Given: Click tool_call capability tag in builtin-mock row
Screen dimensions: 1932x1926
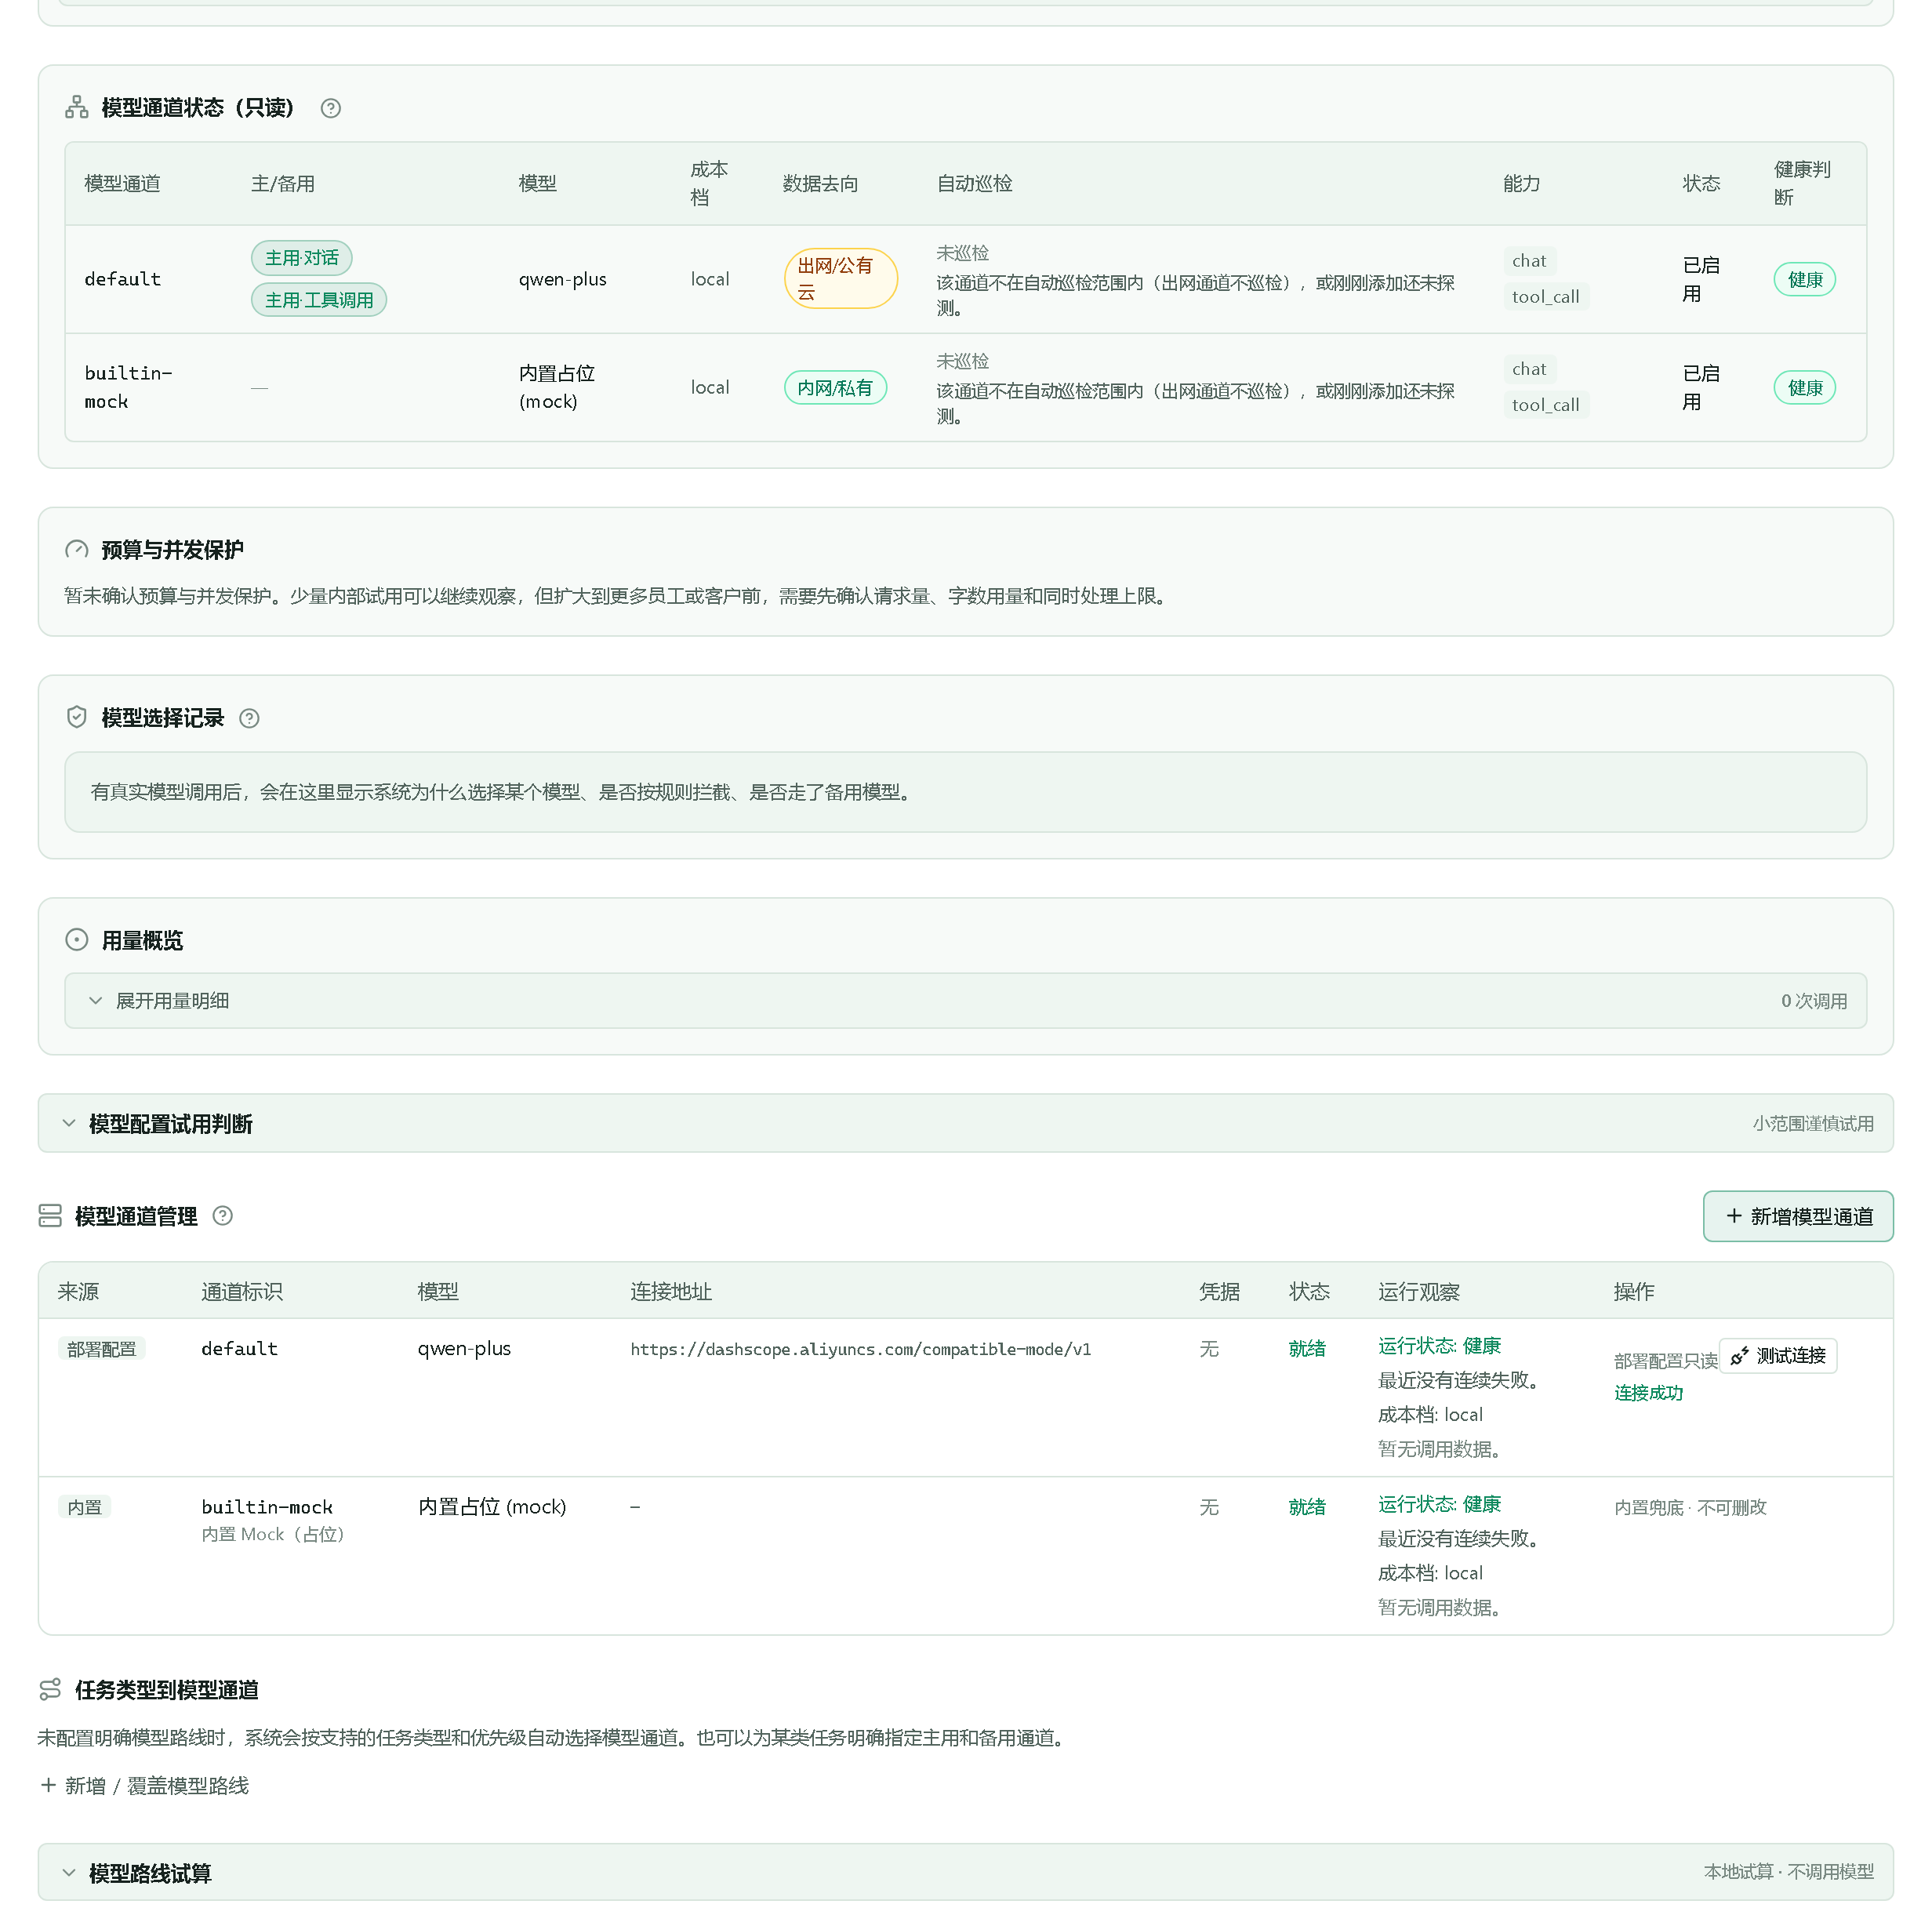Looking at the screenshot, I should coord(1546,405).
